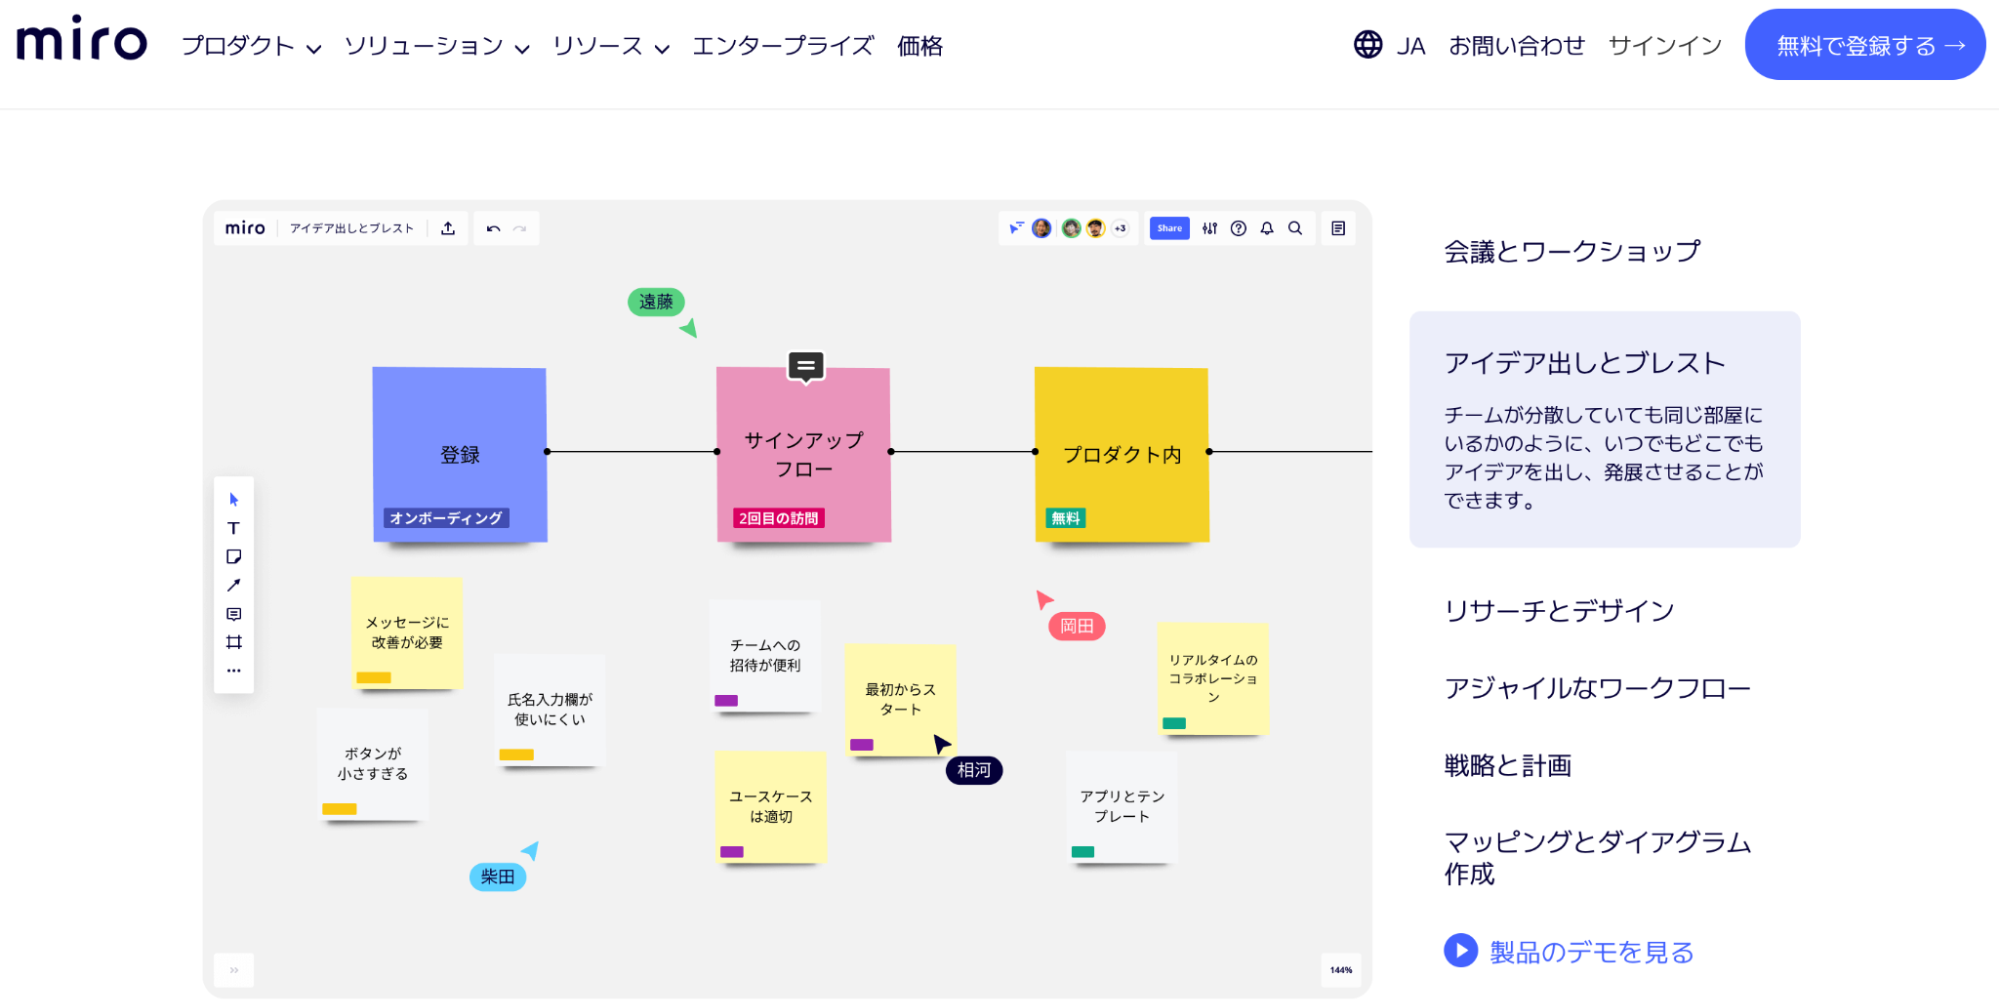Image resolution: width=1999 pixels, height=1004 pixels.
Task: Click the 無料で登録する button
Action: [x=1865, y=45]
